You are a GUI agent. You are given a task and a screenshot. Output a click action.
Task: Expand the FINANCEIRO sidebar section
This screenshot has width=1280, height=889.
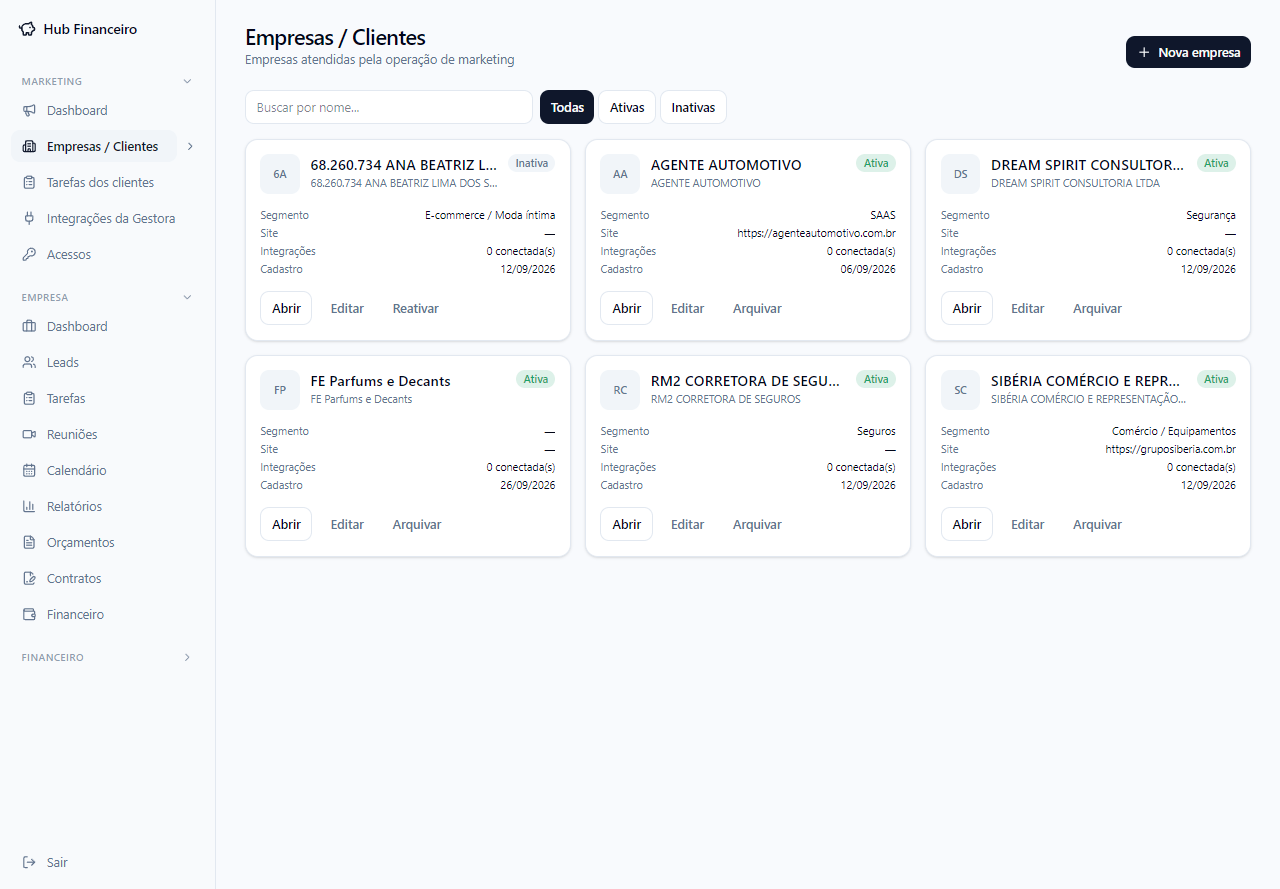[187, 657]
